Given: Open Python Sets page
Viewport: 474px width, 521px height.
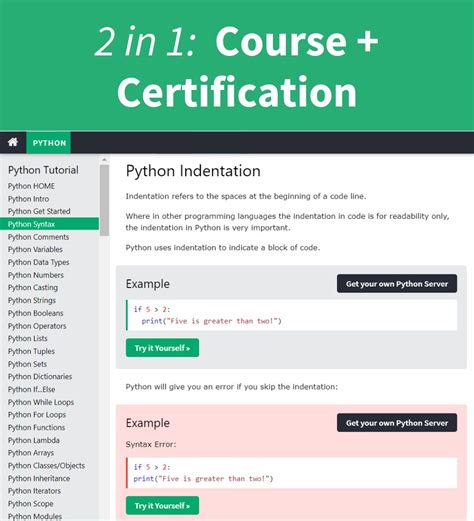Looking at the screenshot, I should (x=27, y=364).
